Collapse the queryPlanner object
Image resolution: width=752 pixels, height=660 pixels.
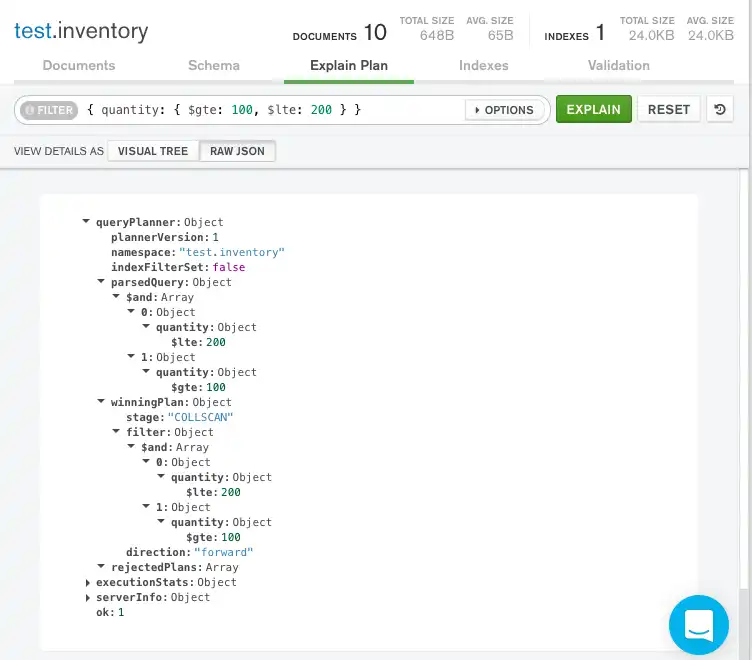(x=87, y=222)
